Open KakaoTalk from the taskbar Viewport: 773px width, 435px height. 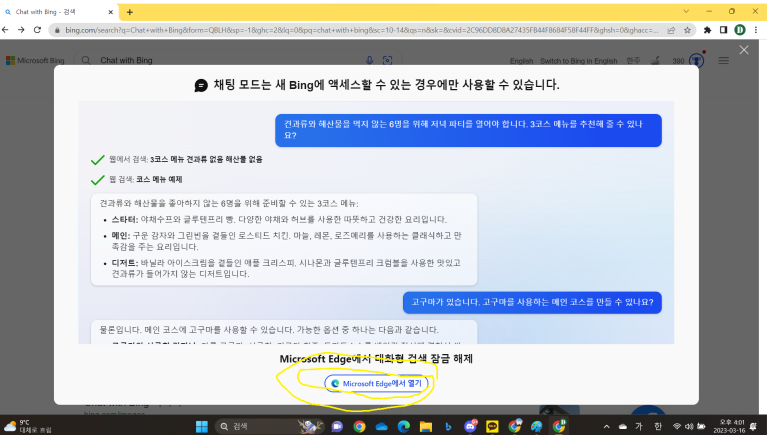(x=492, y=426)
